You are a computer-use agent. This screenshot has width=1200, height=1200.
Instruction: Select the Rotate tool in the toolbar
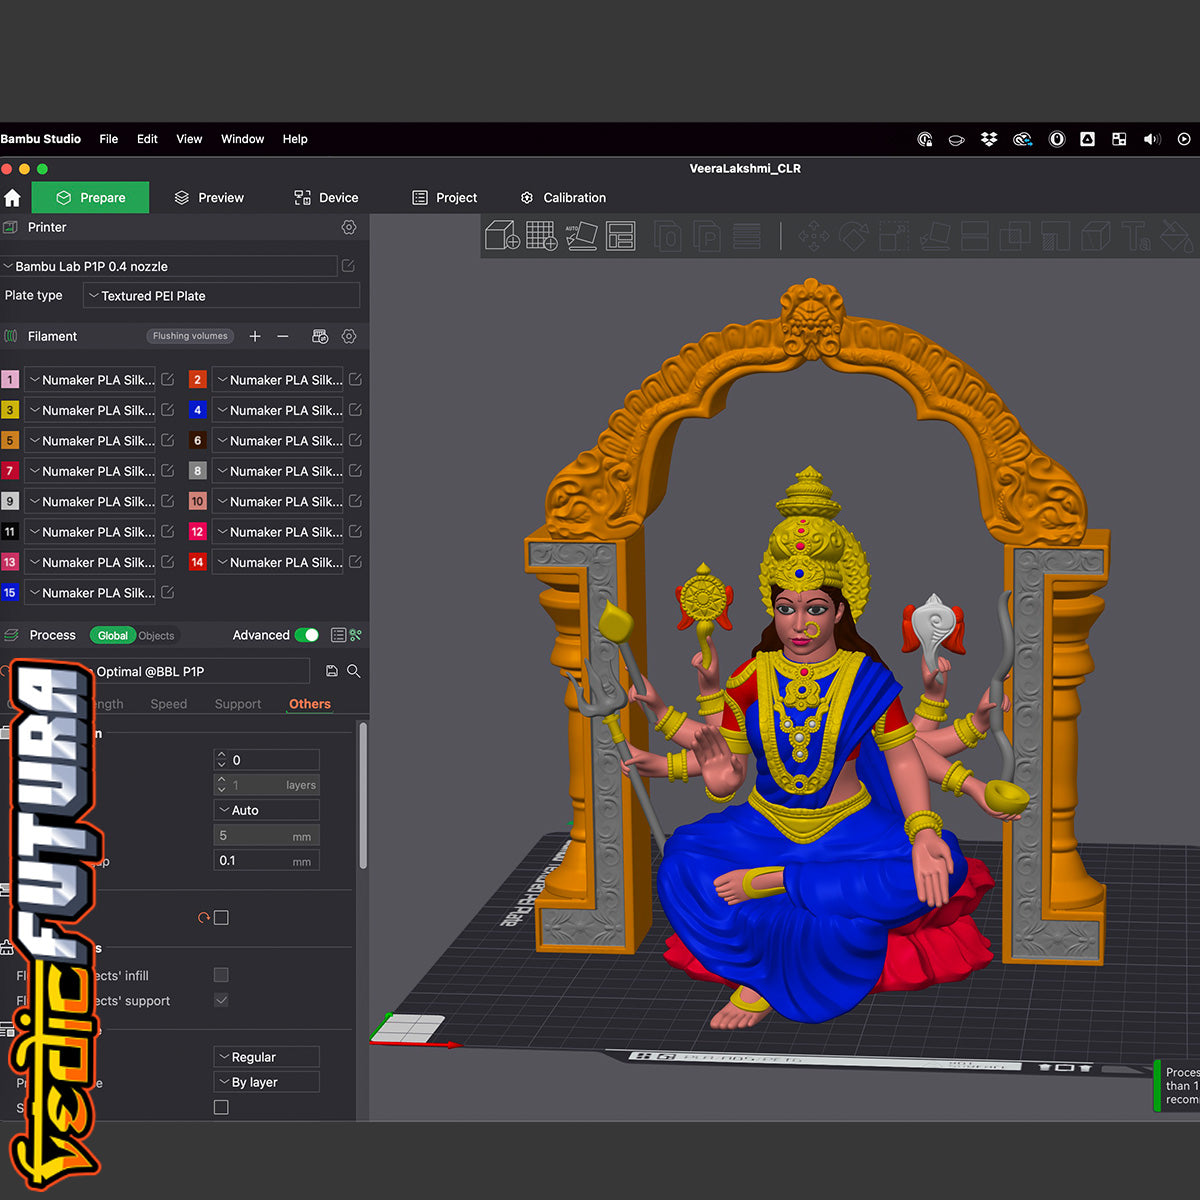(x=853, y=236)
